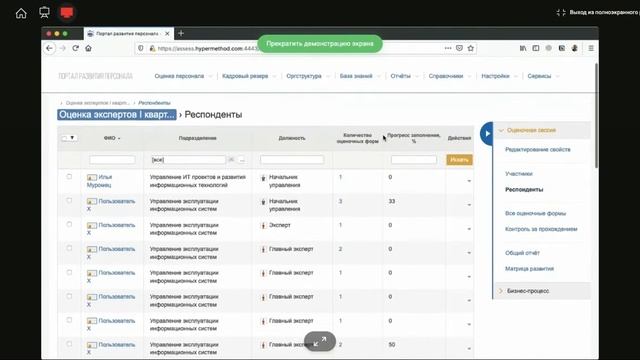640x360 pixels.
Task: Open page actions three-dots menu in address bar
Action: [448, 48]
